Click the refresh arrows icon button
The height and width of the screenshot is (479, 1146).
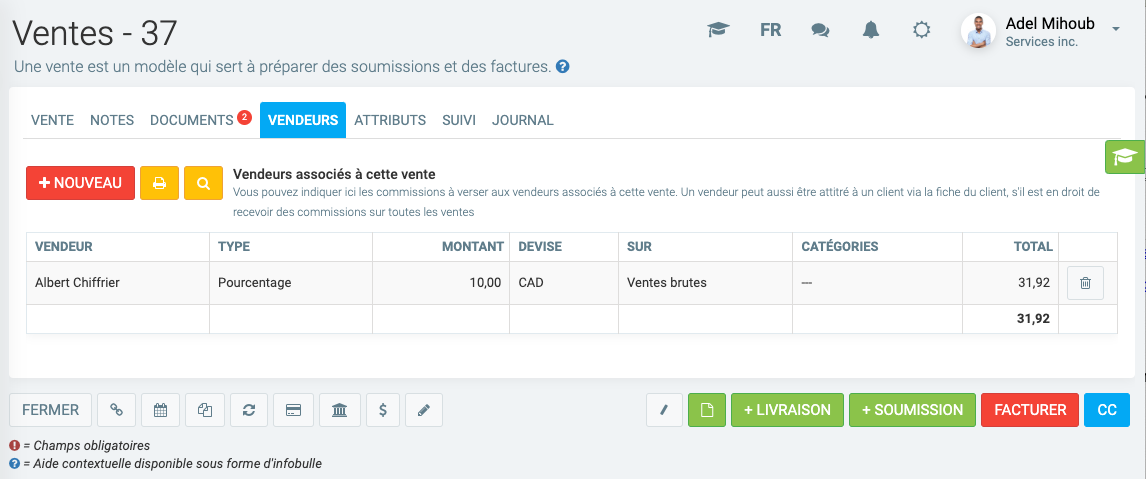click(x=249, y=410)
